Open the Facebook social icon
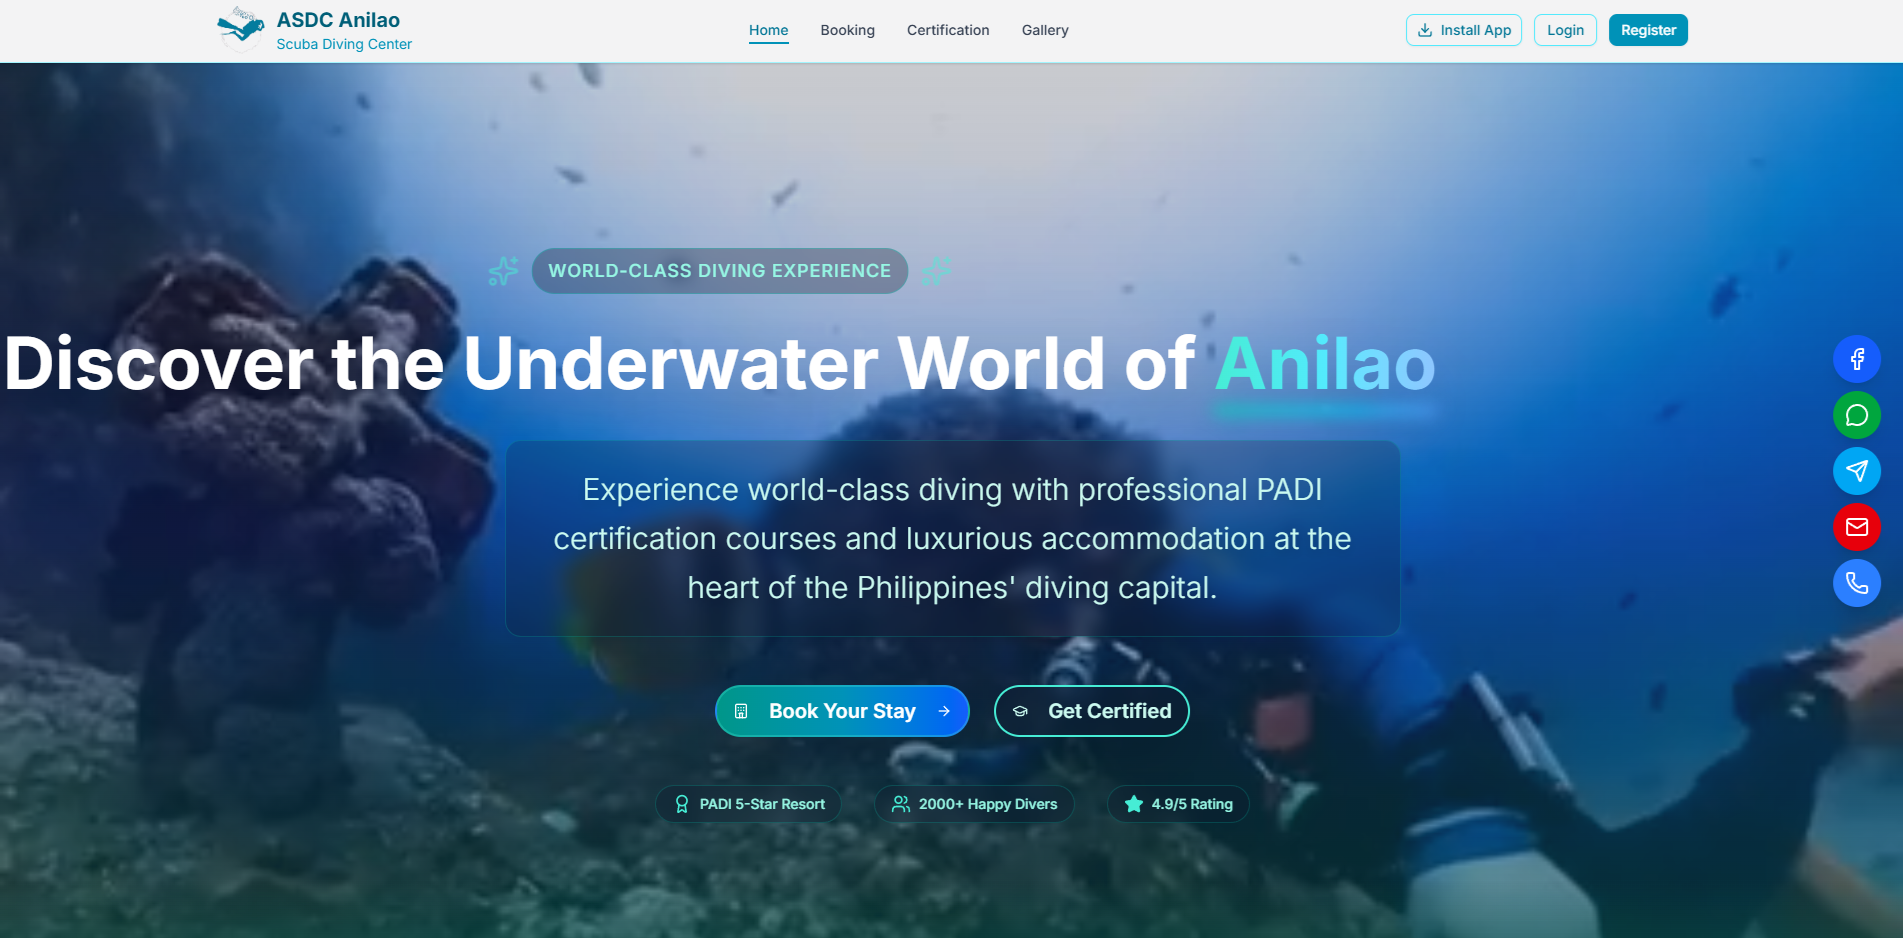This screenshot has height=938, width=1904. (1857, 359)
